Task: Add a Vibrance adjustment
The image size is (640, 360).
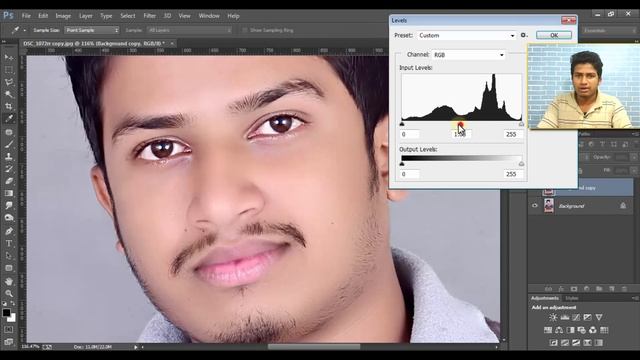Action: click(599, 317)
